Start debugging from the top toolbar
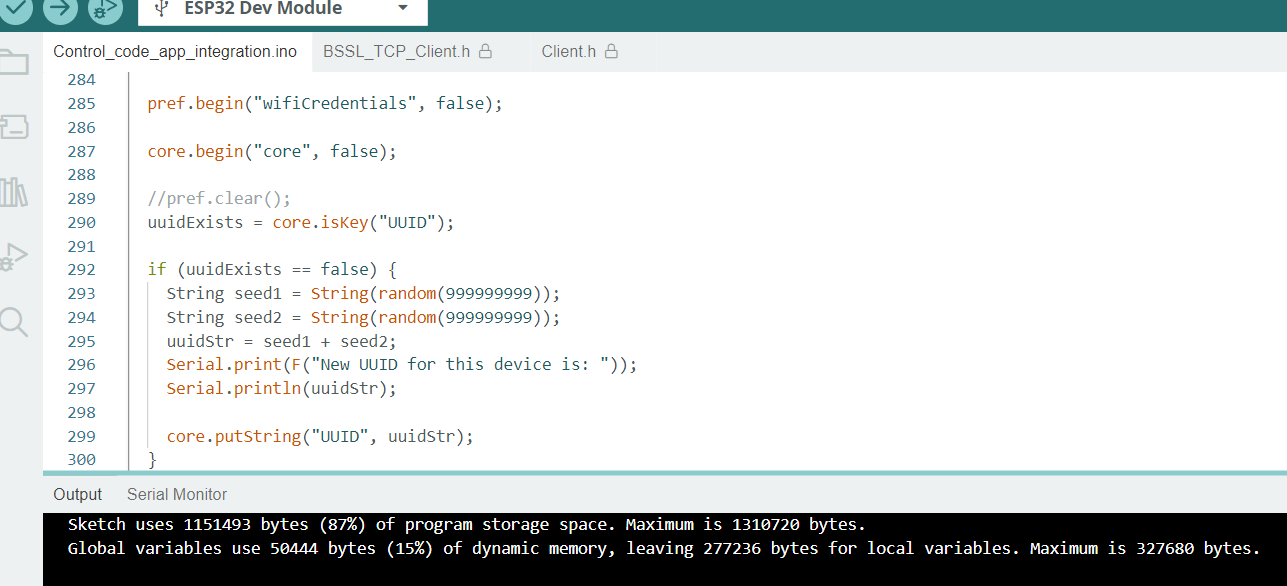The height and width of the screenshot is (586, 1287). (104, 9)
